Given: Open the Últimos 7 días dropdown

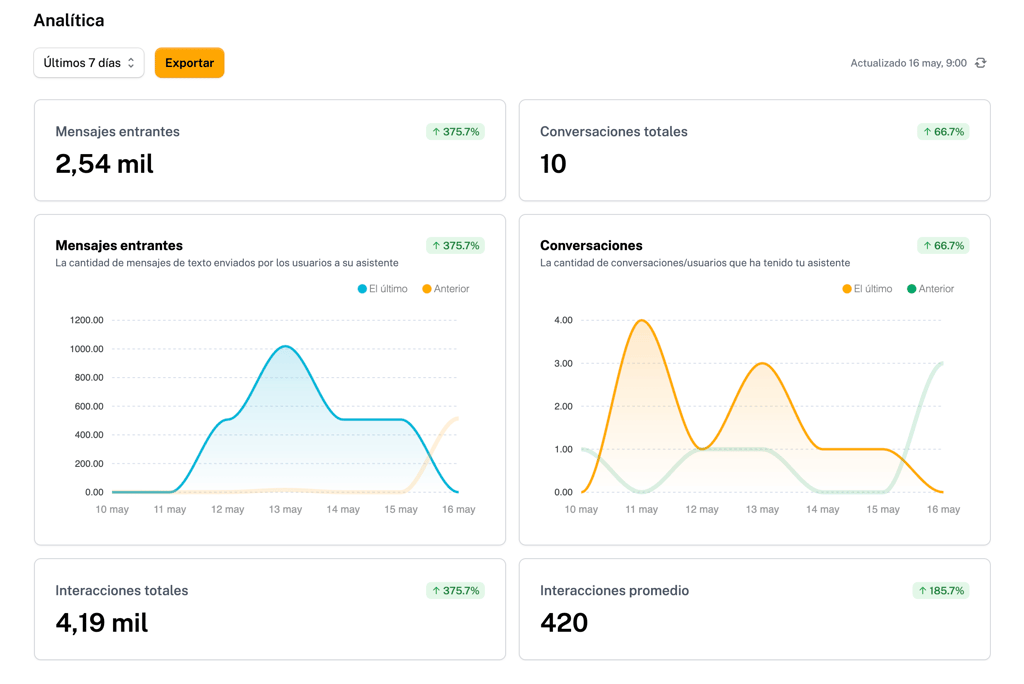Looking at the screenshot, I should tap(89, 63).
